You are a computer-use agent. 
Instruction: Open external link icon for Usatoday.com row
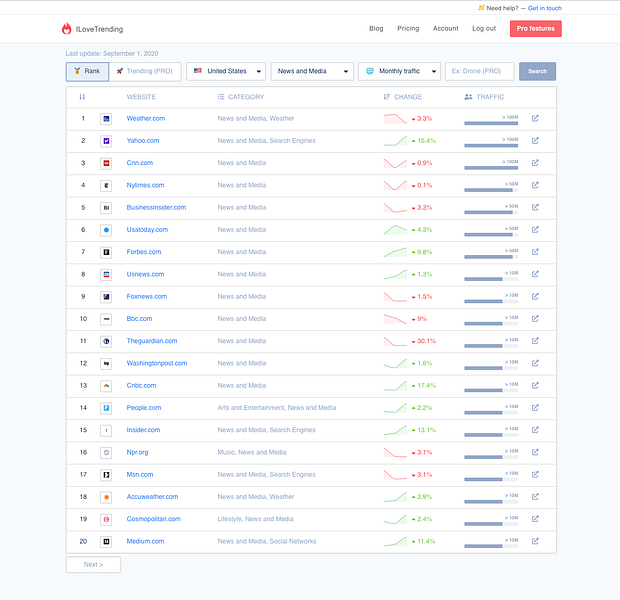(x=535, y=229)
